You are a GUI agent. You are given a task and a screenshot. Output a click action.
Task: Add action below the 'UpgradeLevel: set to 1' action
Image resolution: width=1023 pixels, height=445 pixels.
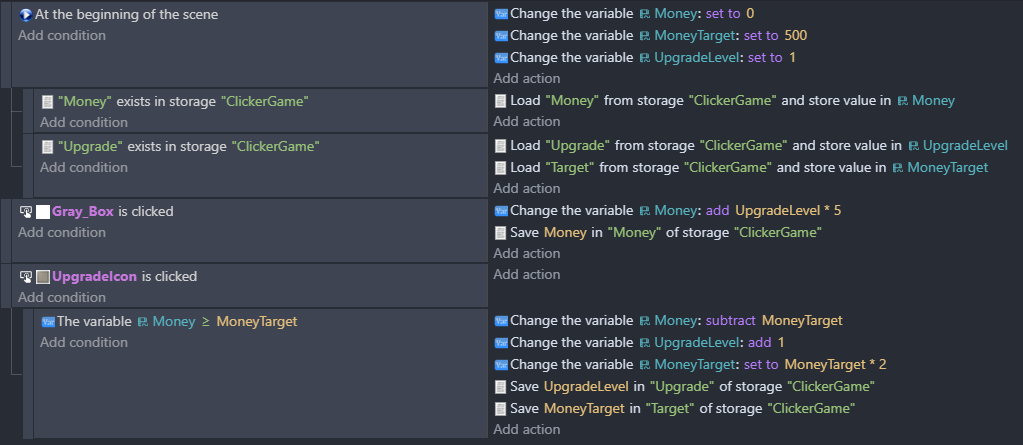[527, 78]
